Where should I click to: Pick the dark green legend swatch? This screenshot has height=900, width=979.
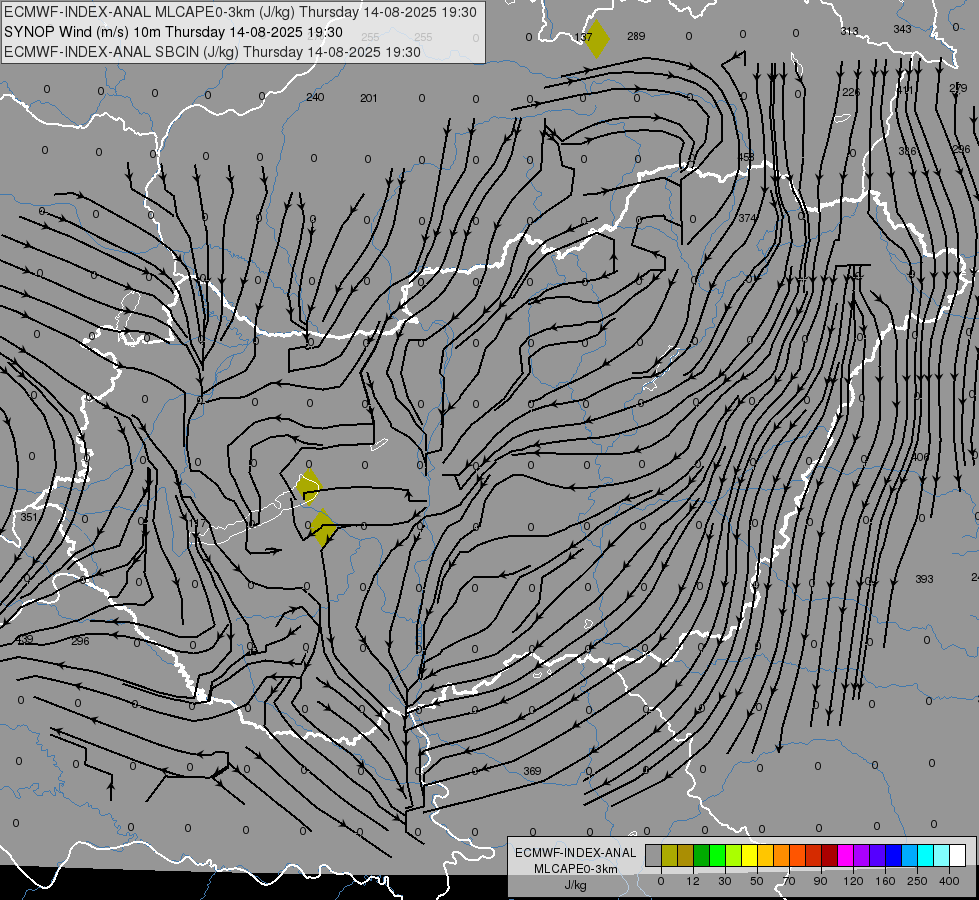pyautogui.click(x=702, y=855)
